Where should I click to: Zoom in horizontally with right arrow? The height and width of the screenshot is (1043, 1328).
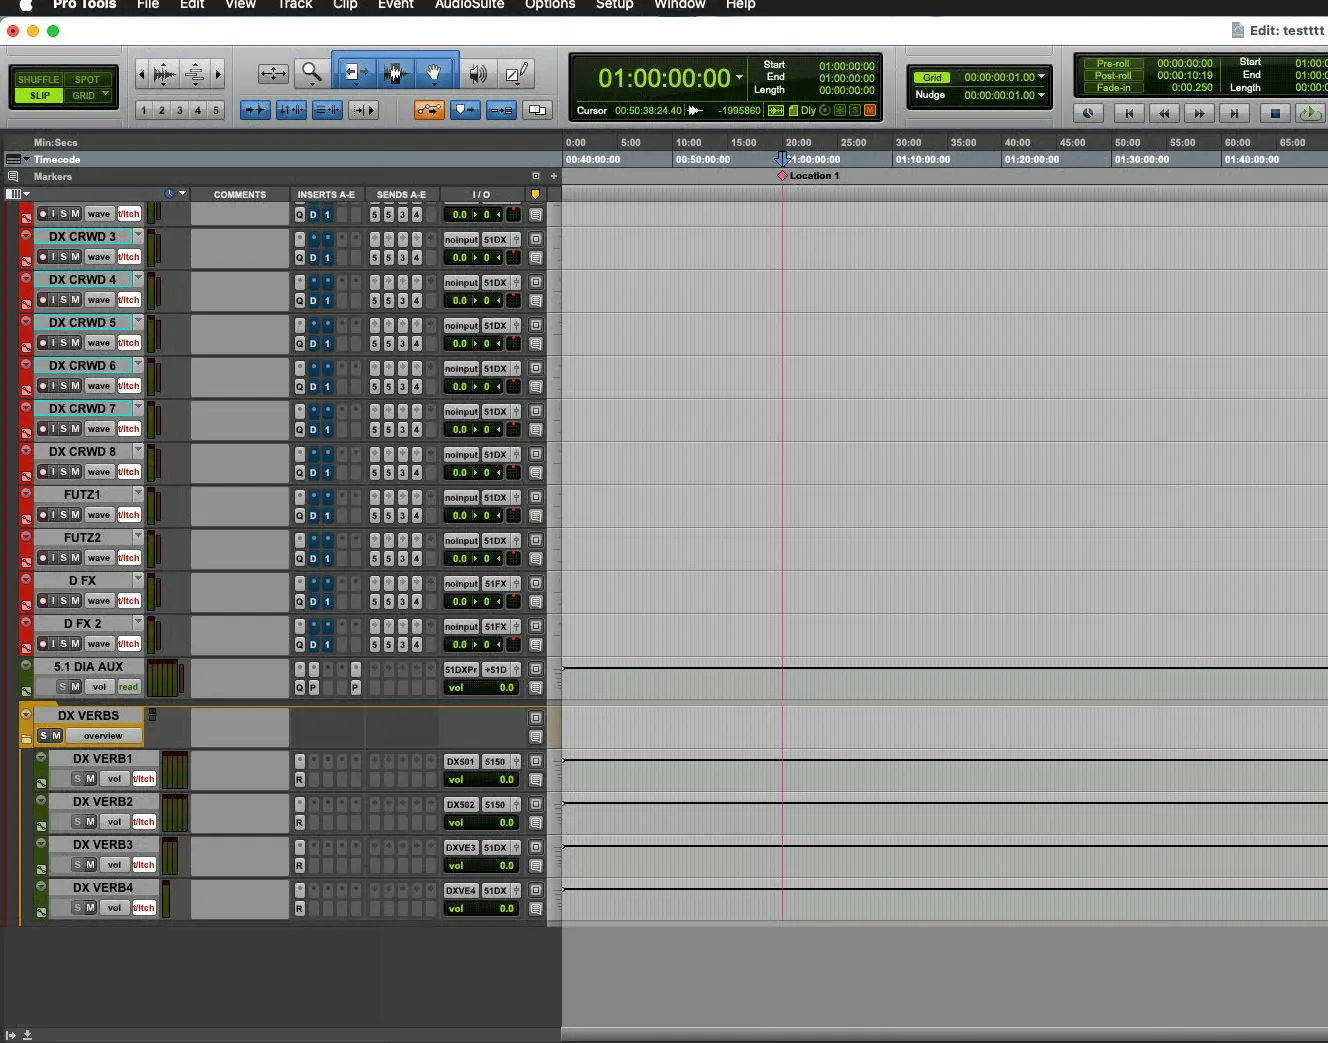tap(218, 73)
